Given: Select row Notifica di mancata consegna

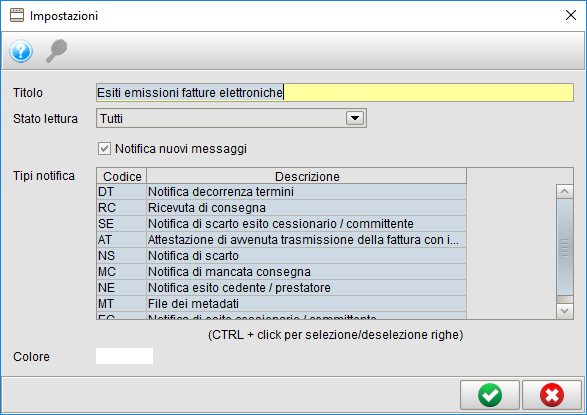Looking at the screenshot, I should 282,272.
